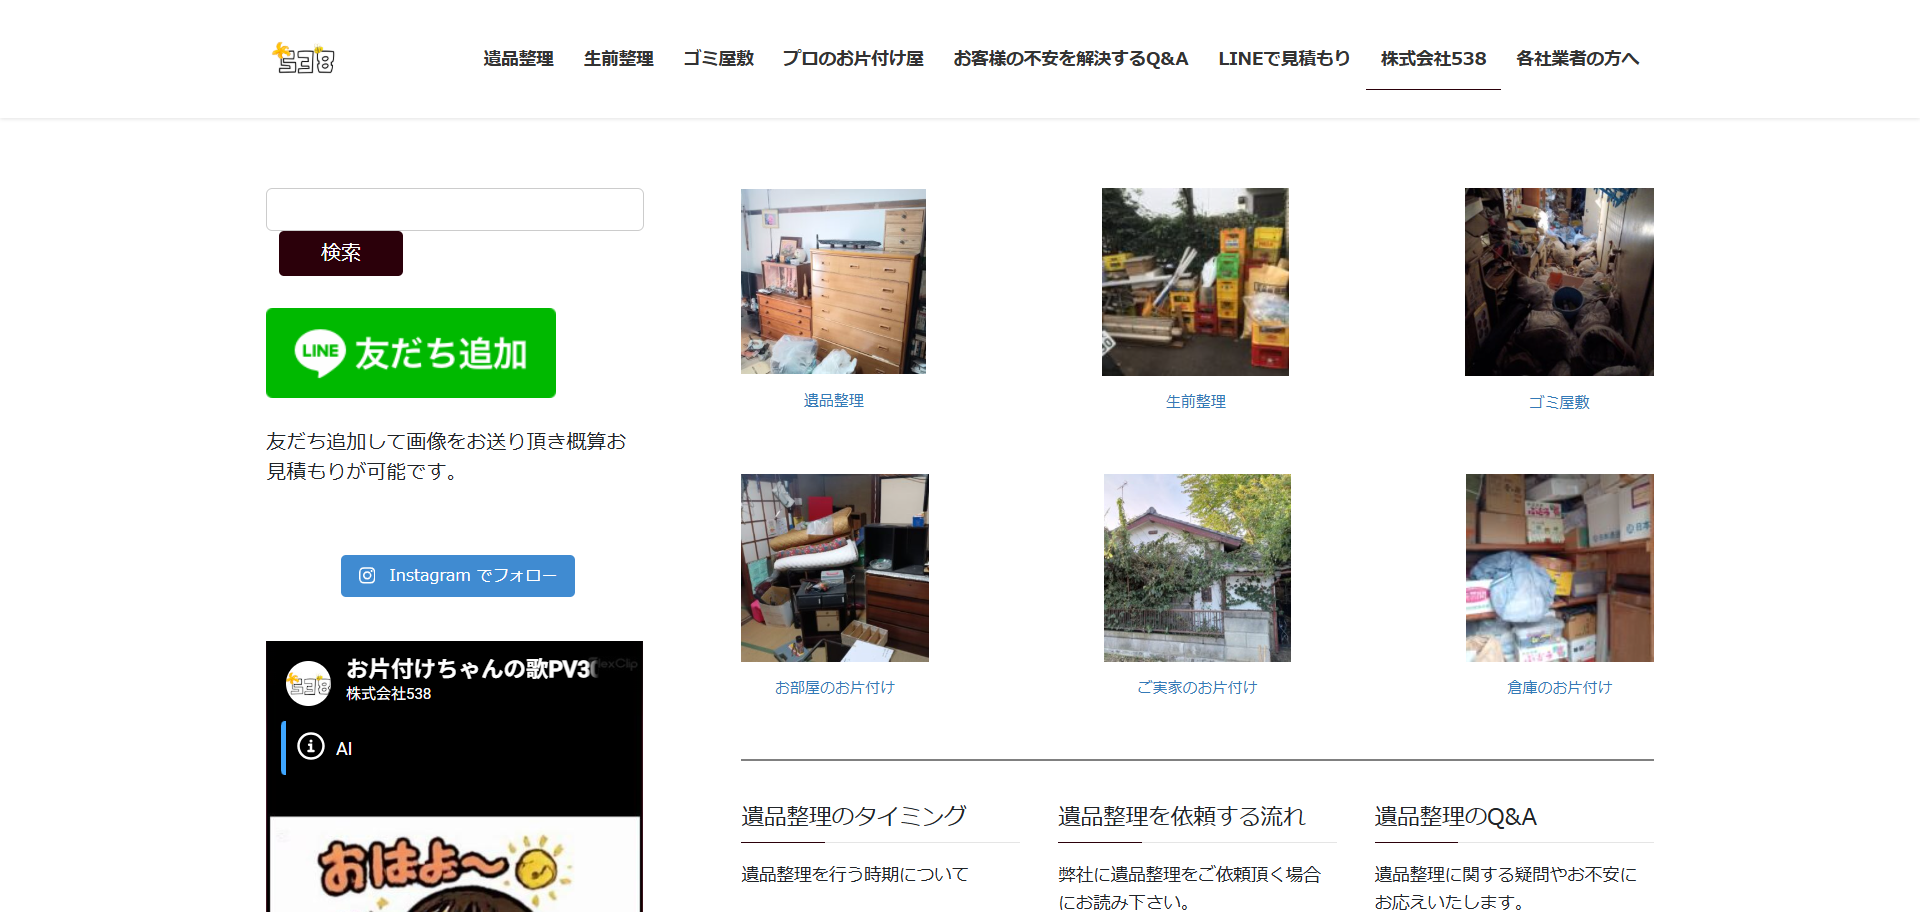1920x912 pixels.
Task: Click the ご実家のお片付け text link
Action: [1197, 688]
